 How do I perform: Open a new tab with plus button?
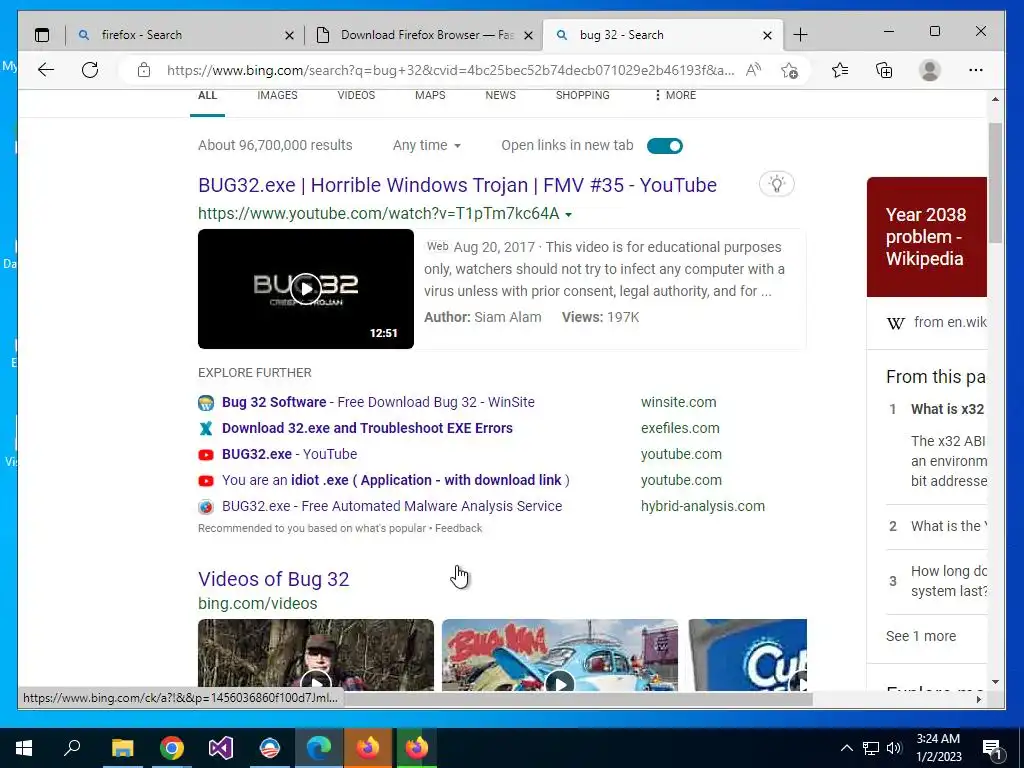[801, 35]
